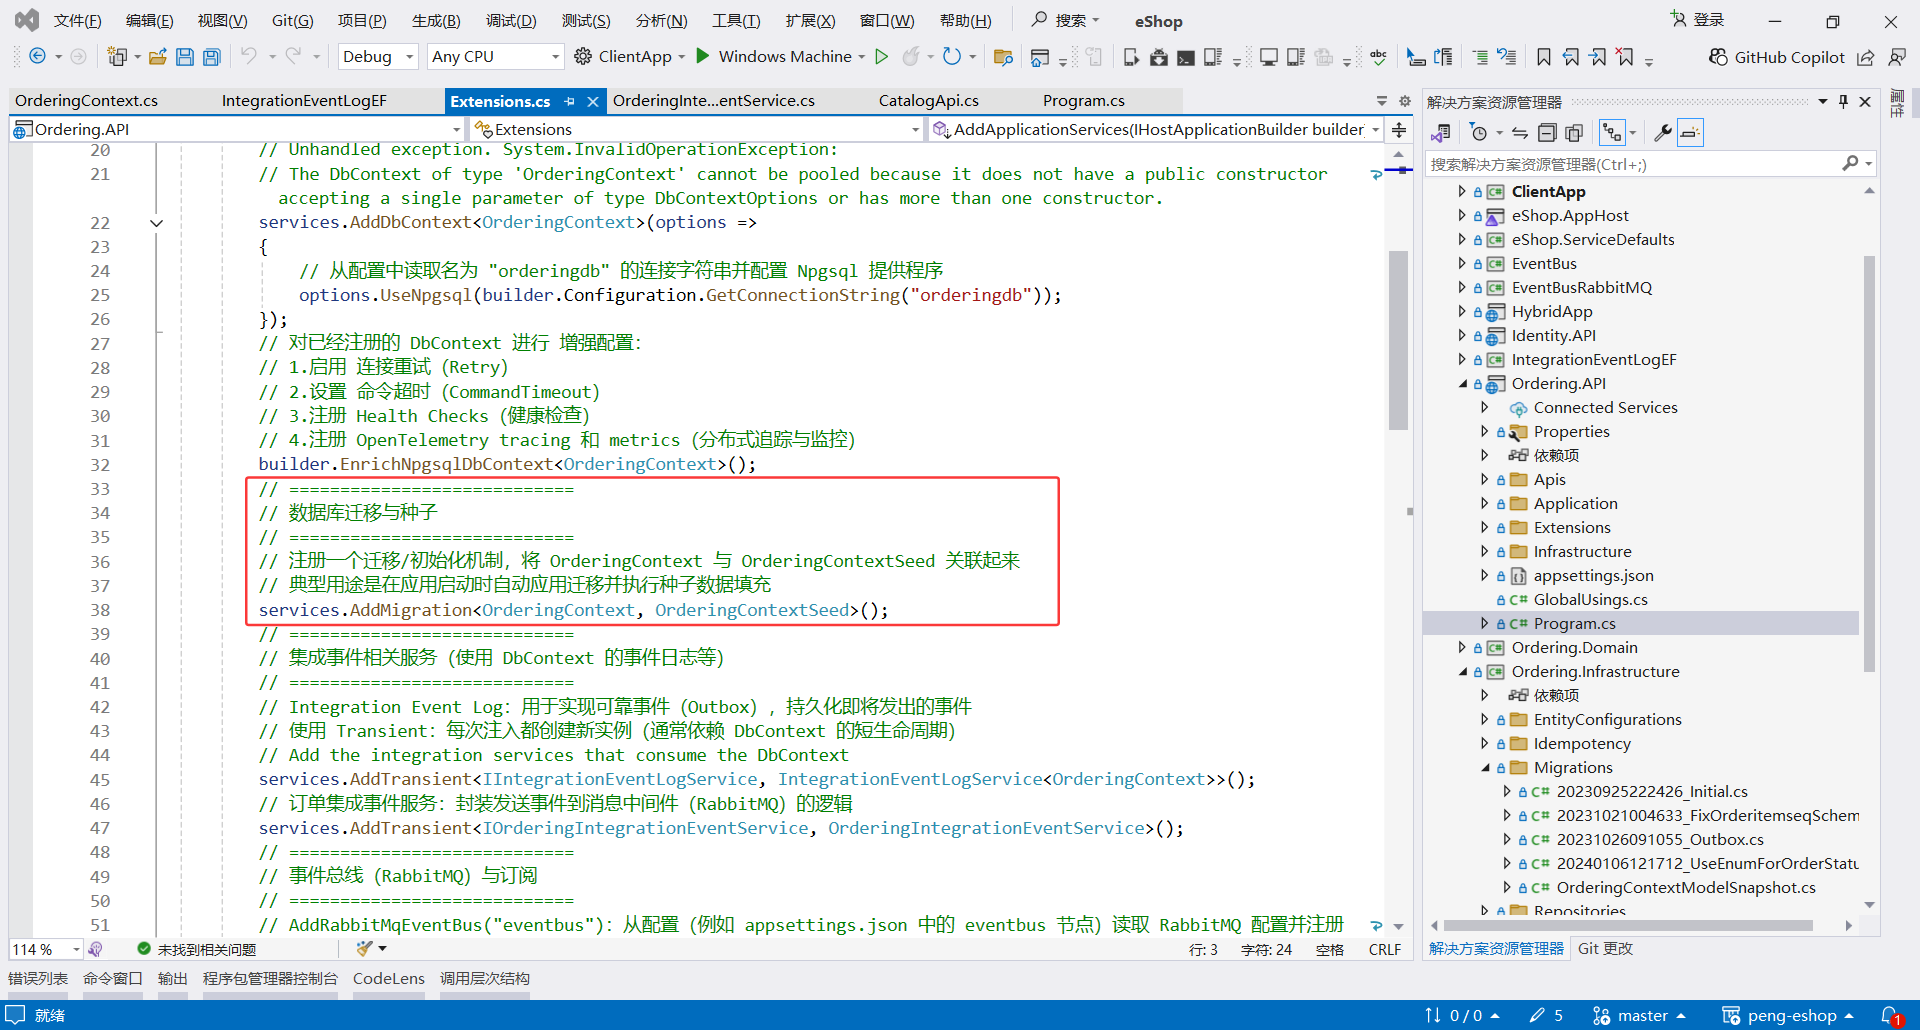The width and height of the screenshot is (1920, 1030).
Task: Open the 错误列表 panel tab
Action: point(38,979)
